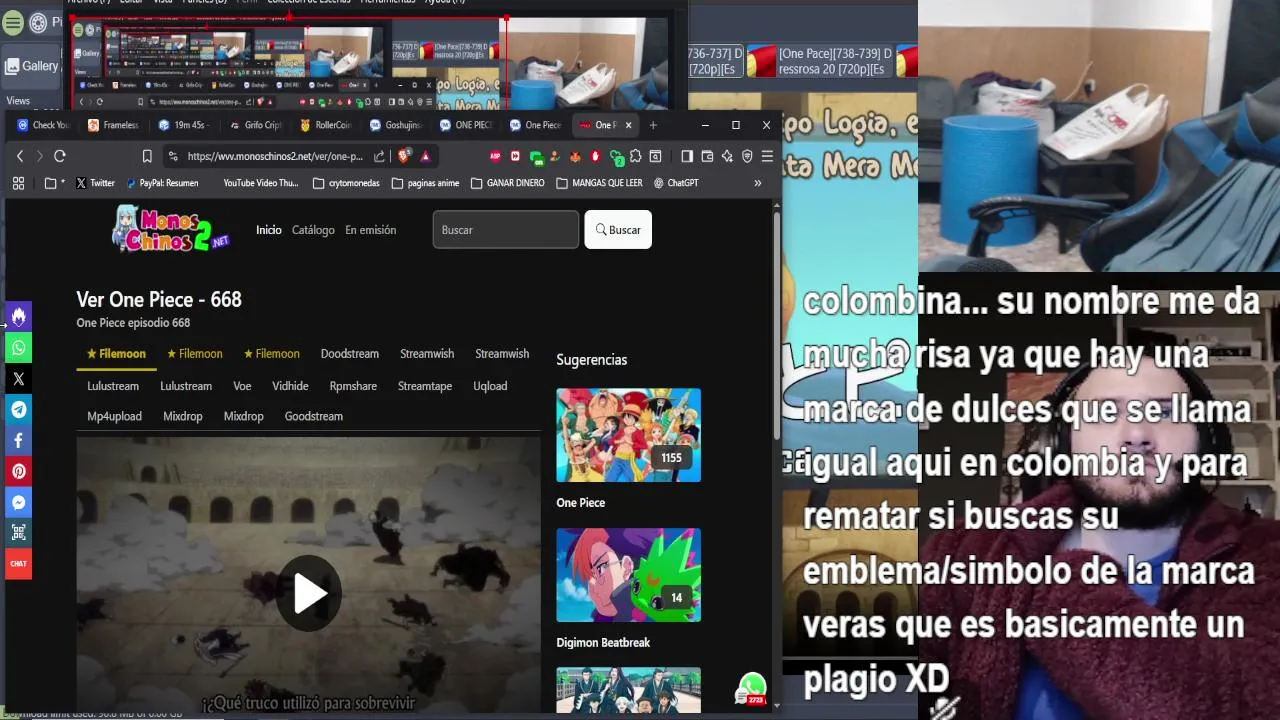Reload the Monoschinos page

tap(60, 156)
